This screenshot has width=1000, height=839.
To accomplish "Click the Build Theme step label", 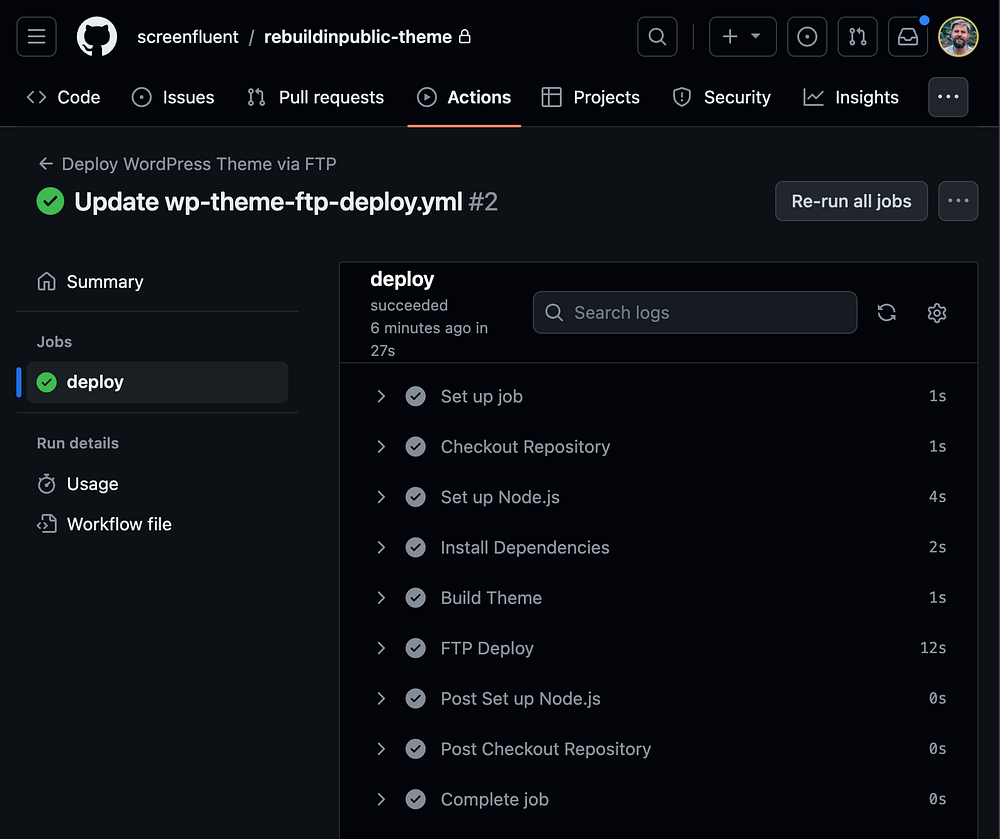I will (x=491, y=597).
